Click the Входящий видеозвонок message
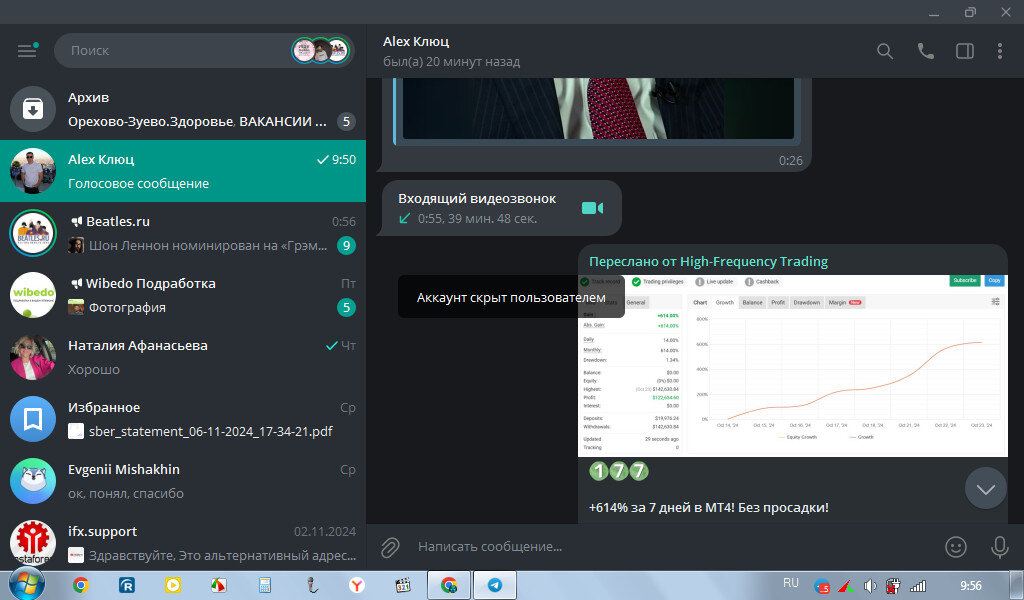The height and width of the screenshot is (600, 1024). [x=500, y=208]
